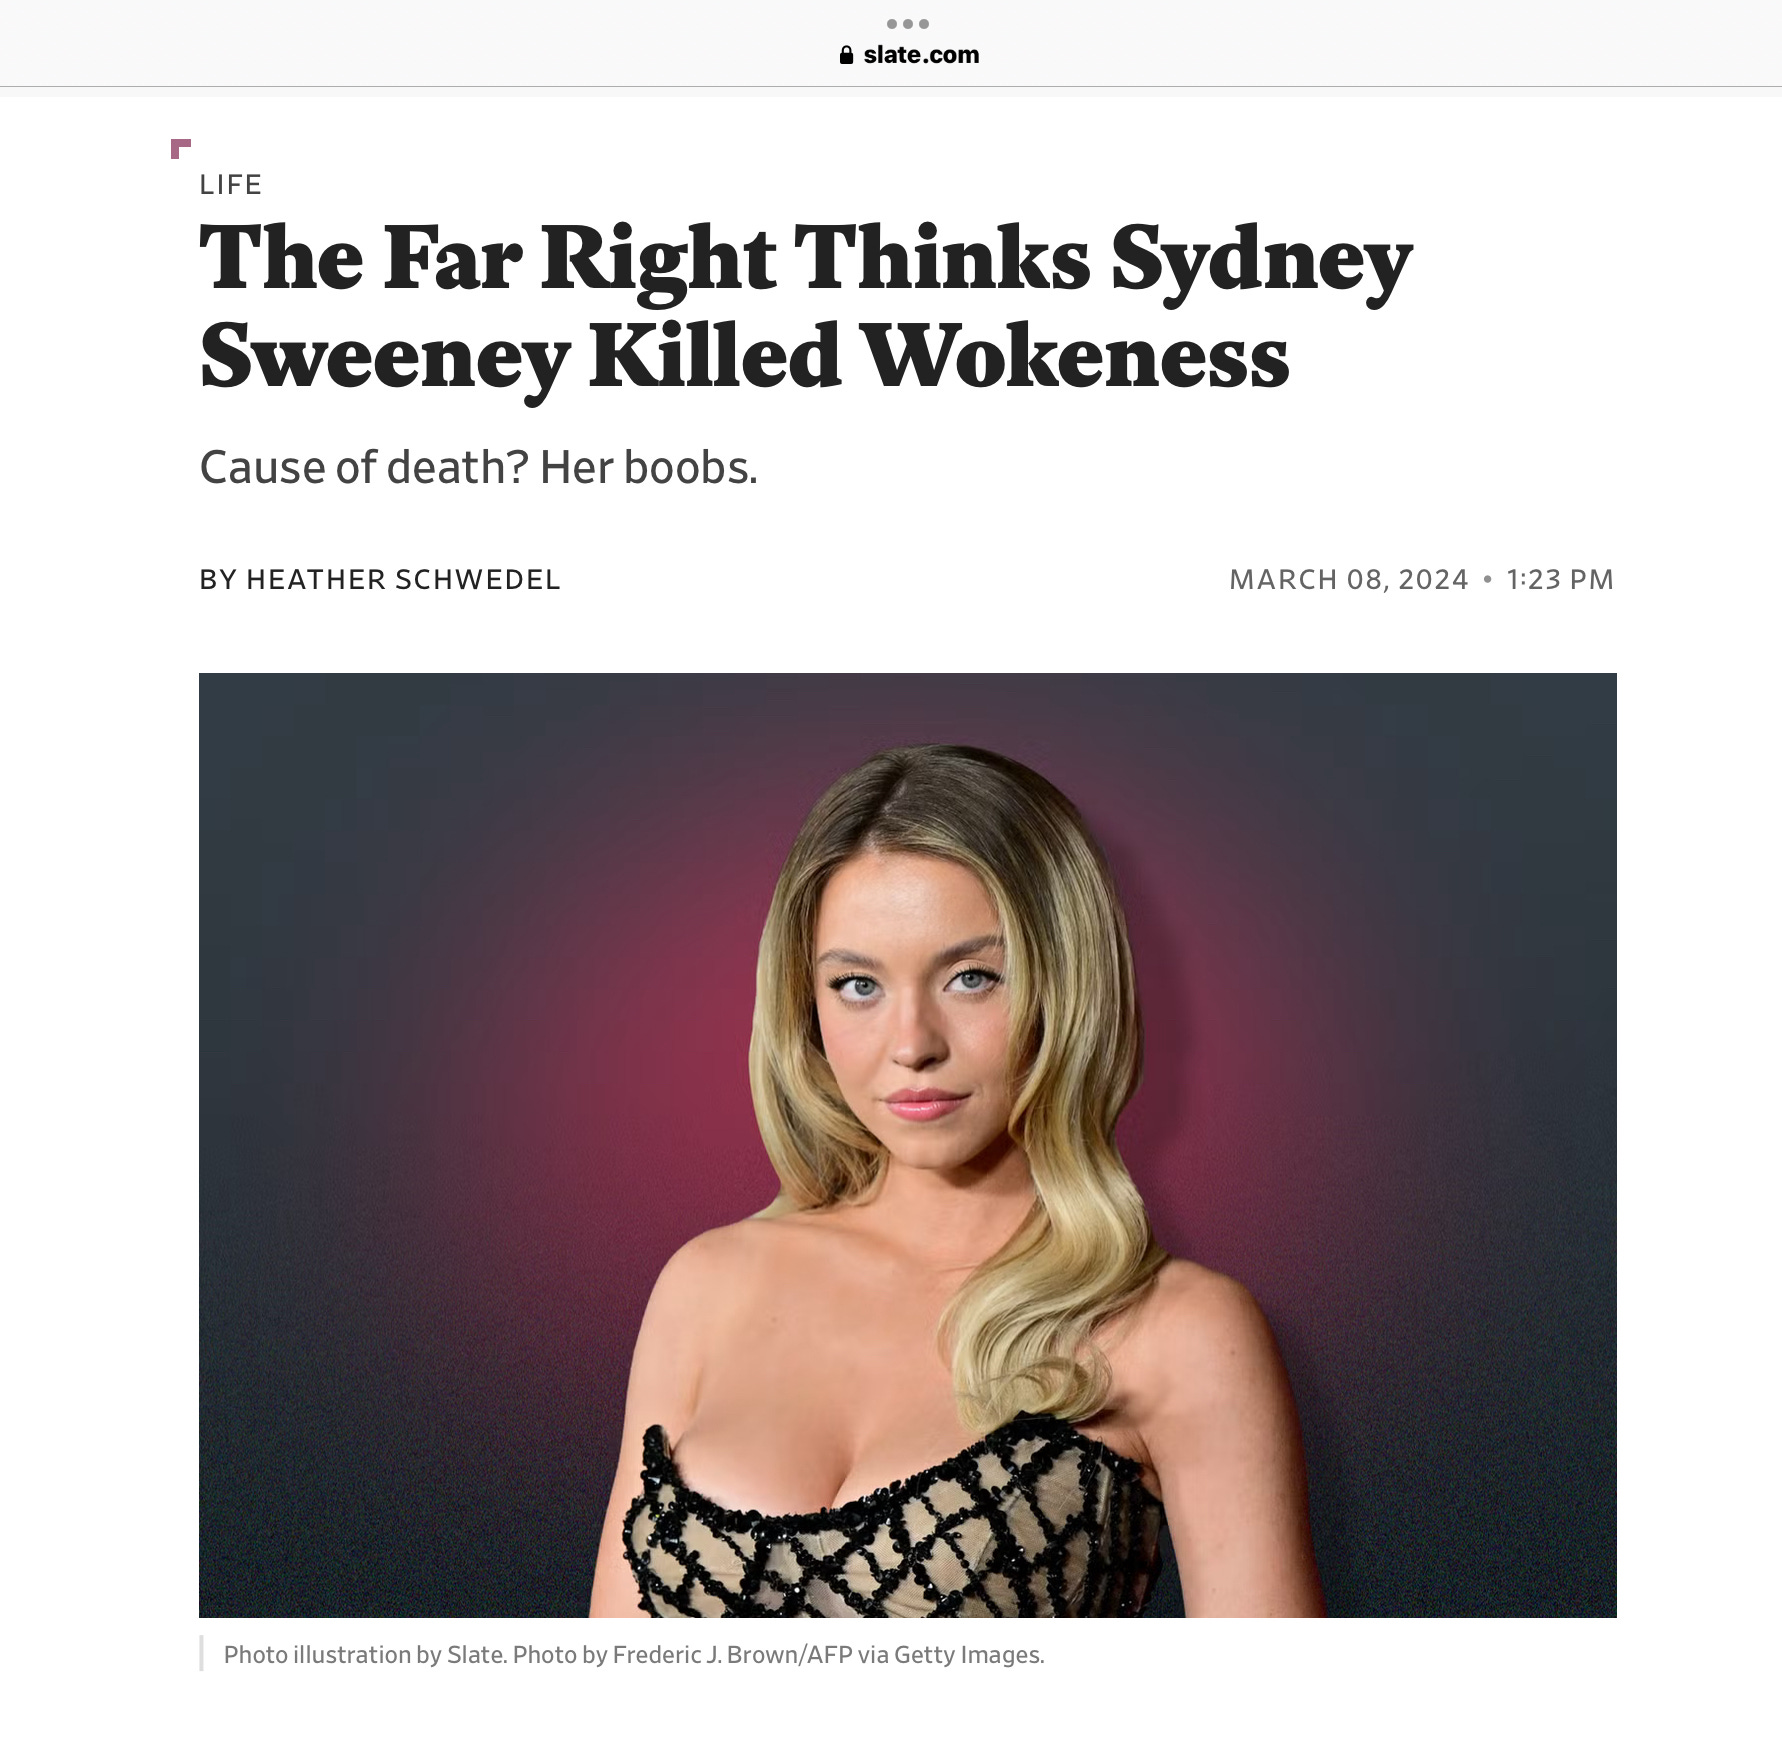Image resolution: width=1782 pixels, height=1740 pixels.
Task: Click "Frederic J. Brown/AFP" photo credit
Action: coord(733,1655)
